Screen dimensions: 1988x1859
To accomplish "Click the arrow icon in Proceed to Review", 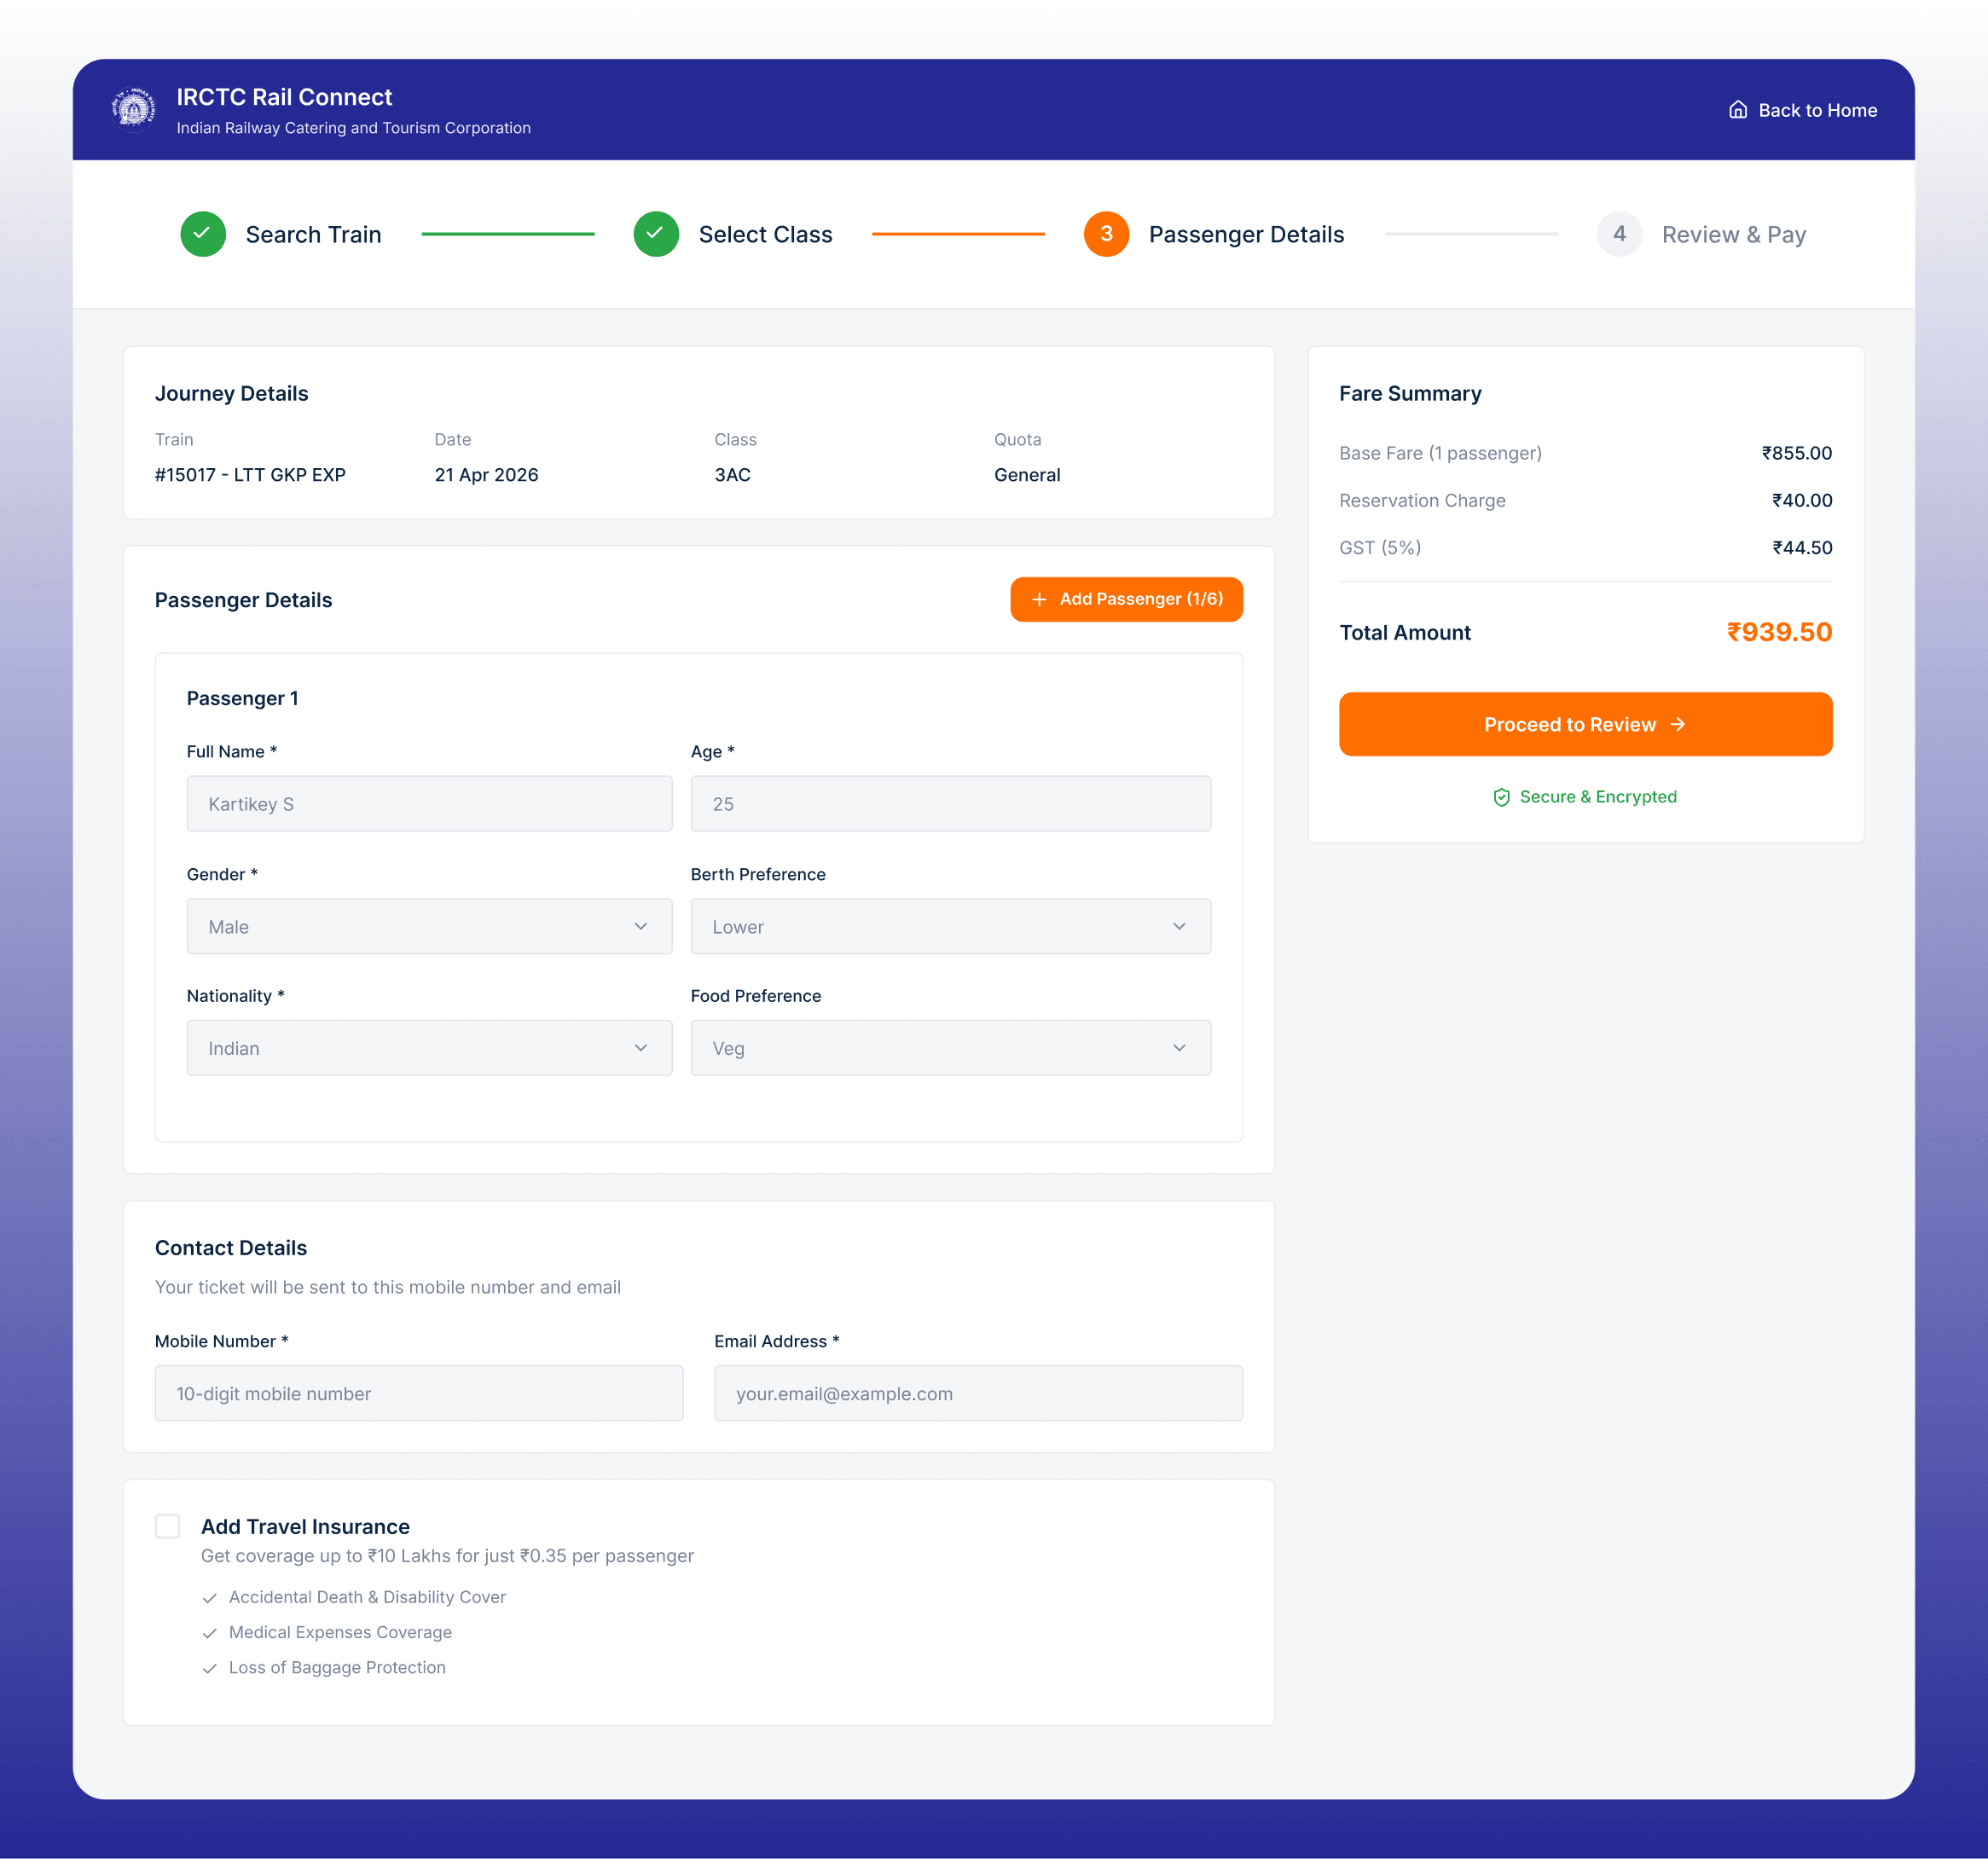I will click(1678, 724).
